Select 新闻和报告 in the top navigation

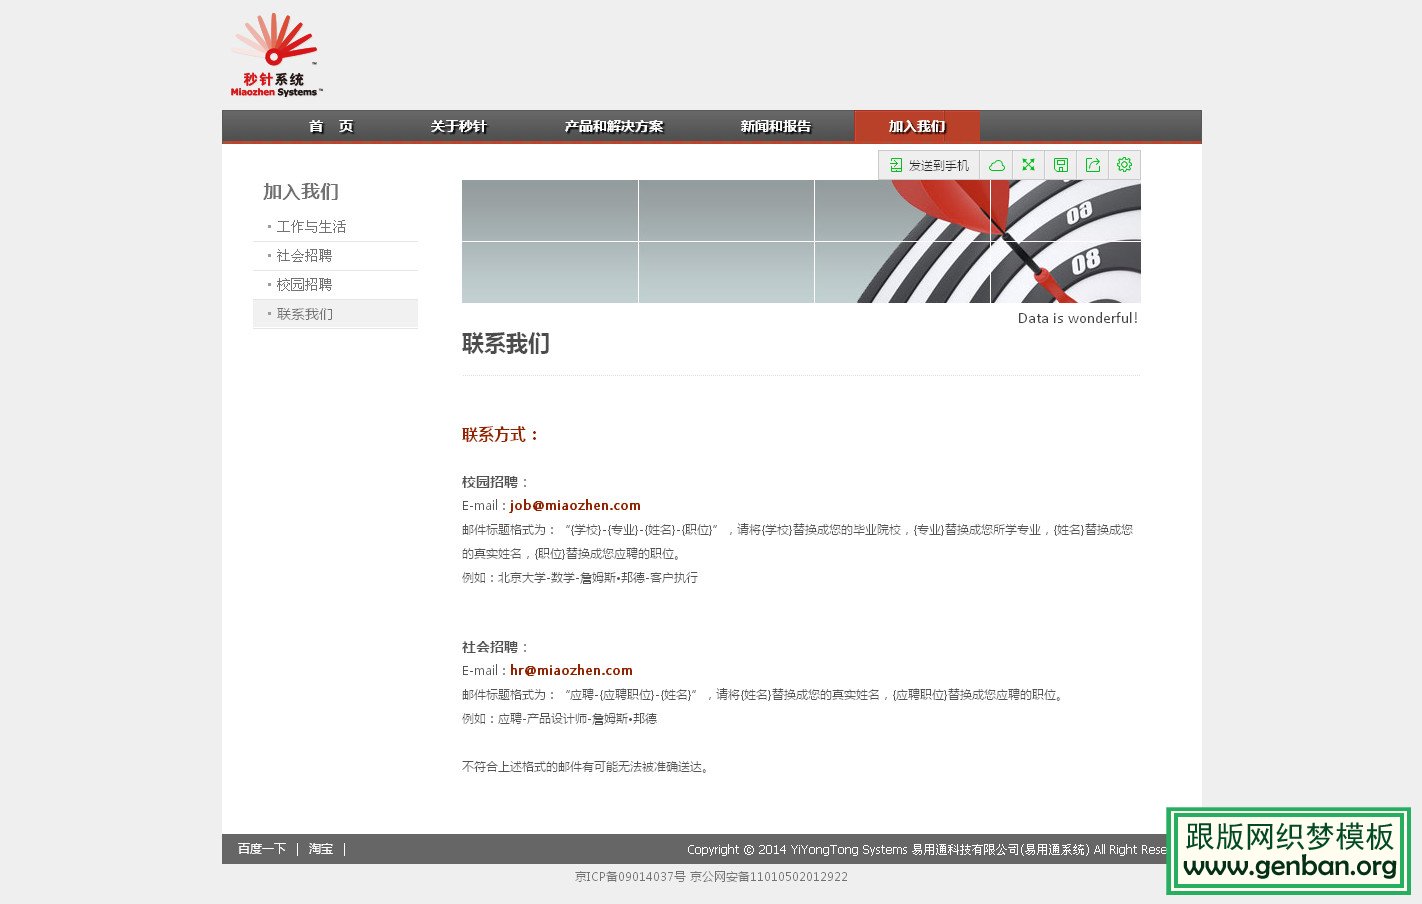coord(775,126)
